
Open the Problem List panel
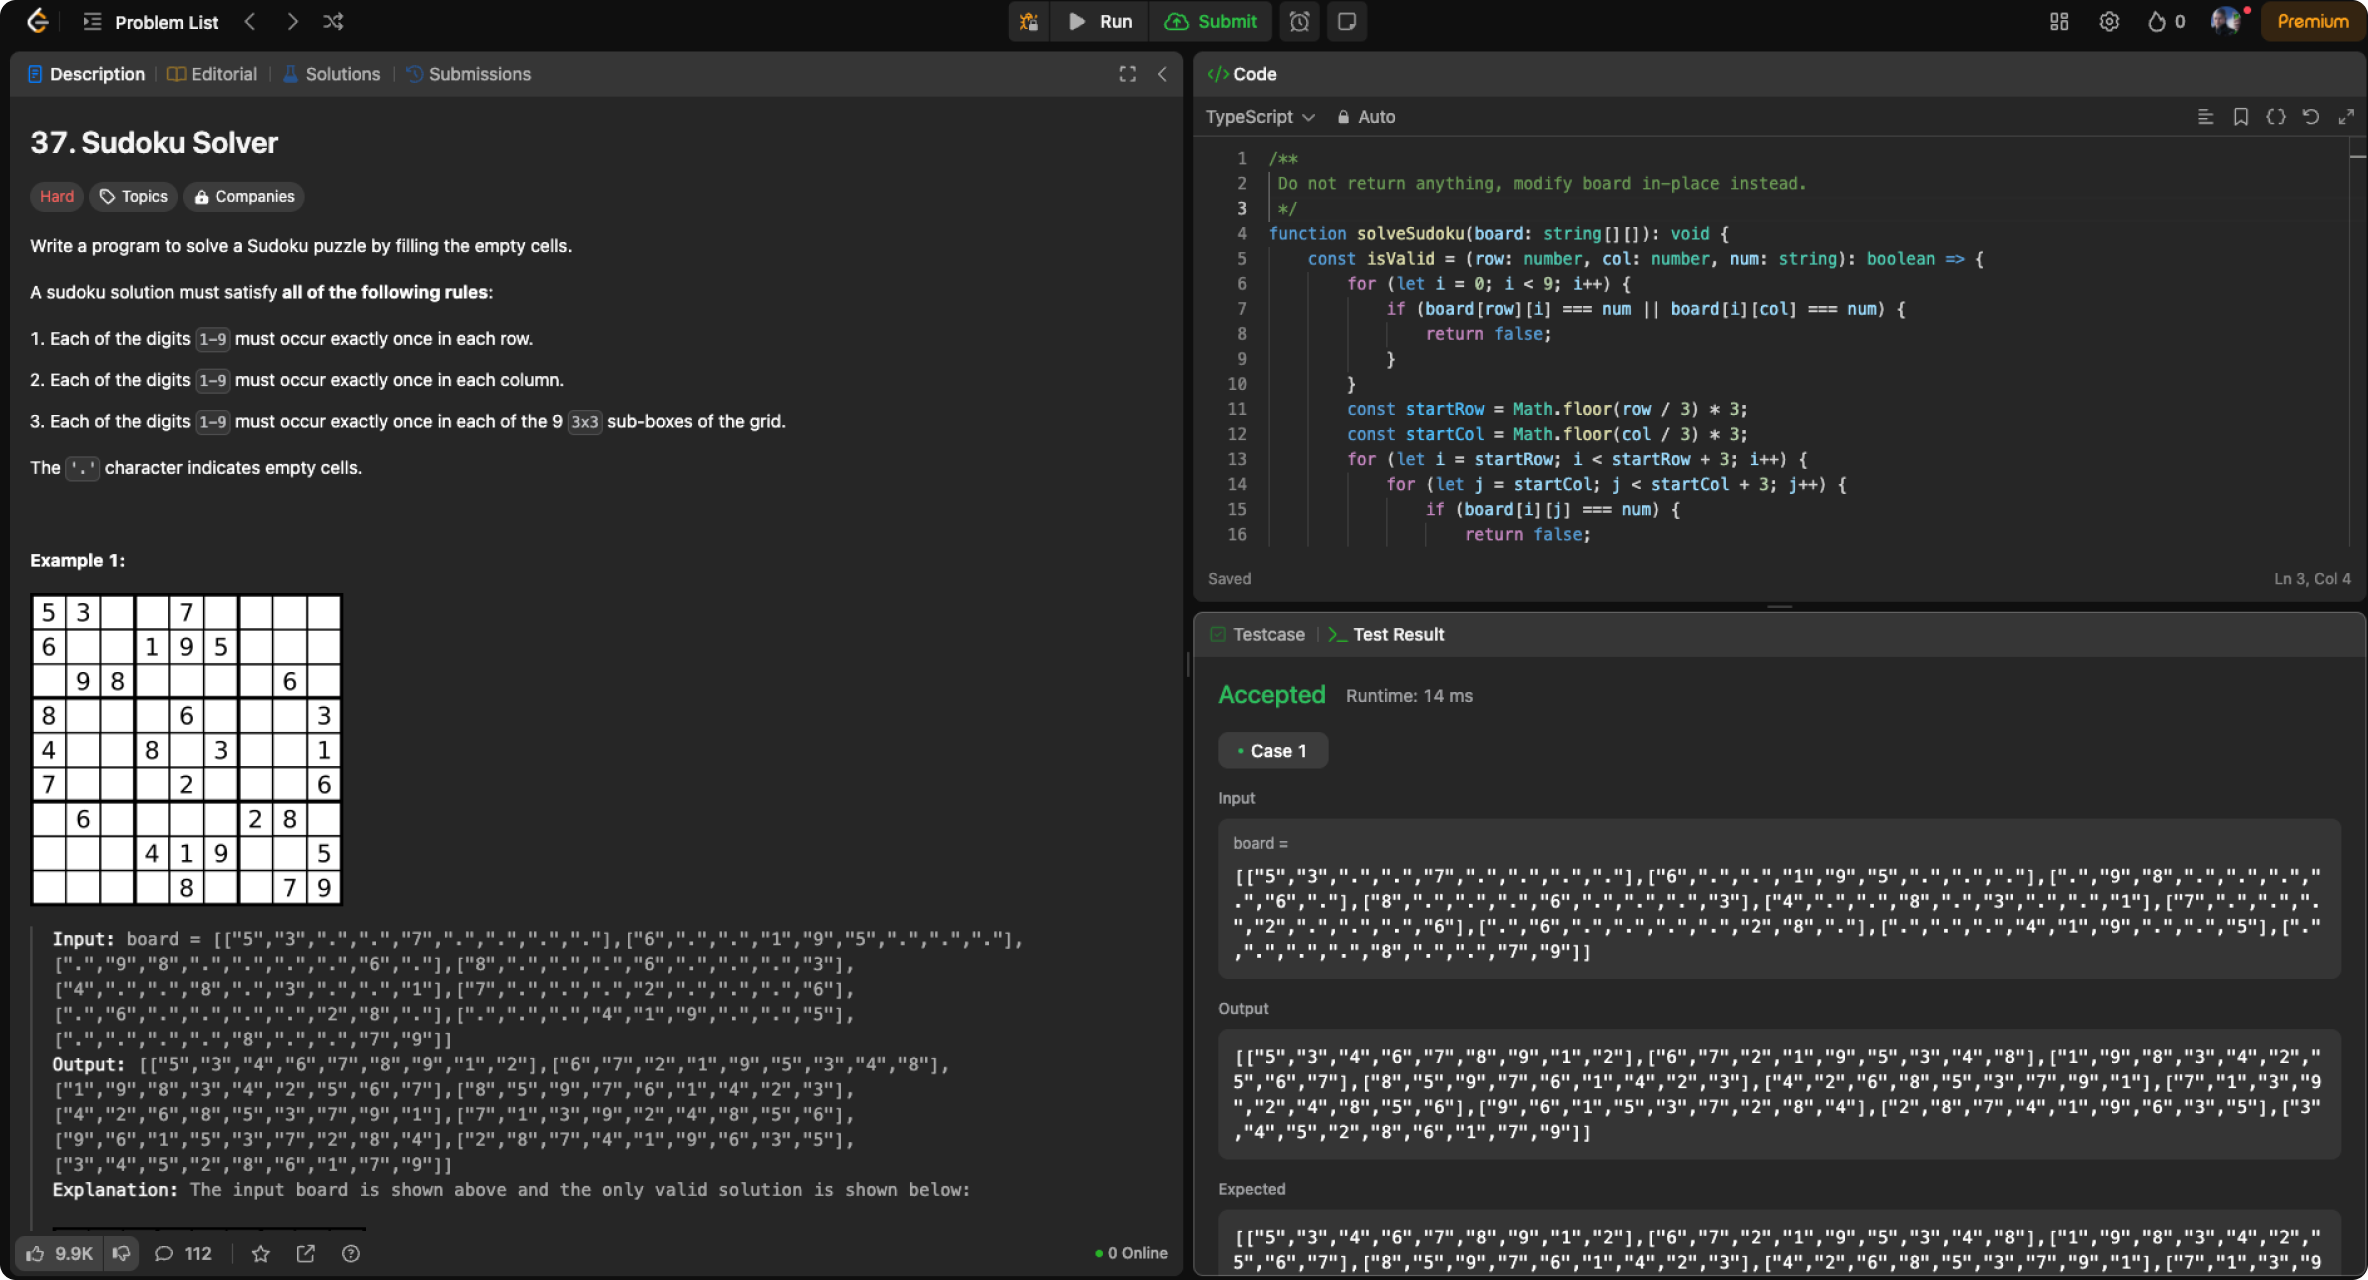pos(151,22)
